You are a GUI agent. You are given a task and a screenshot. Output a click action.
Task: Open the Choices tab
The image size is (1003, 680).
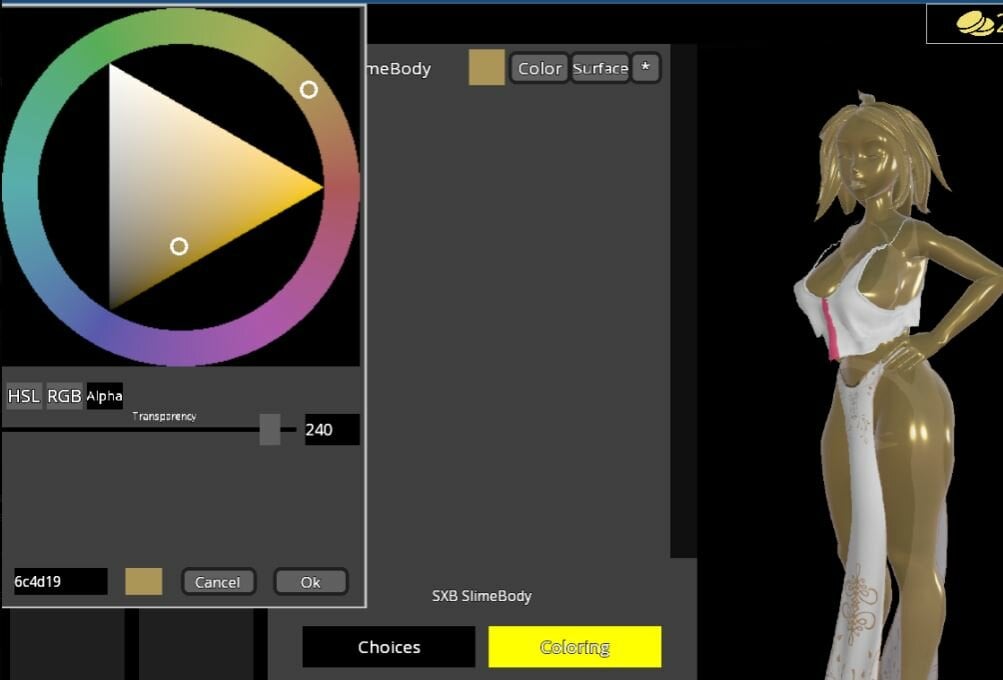(x=389, y=647)
